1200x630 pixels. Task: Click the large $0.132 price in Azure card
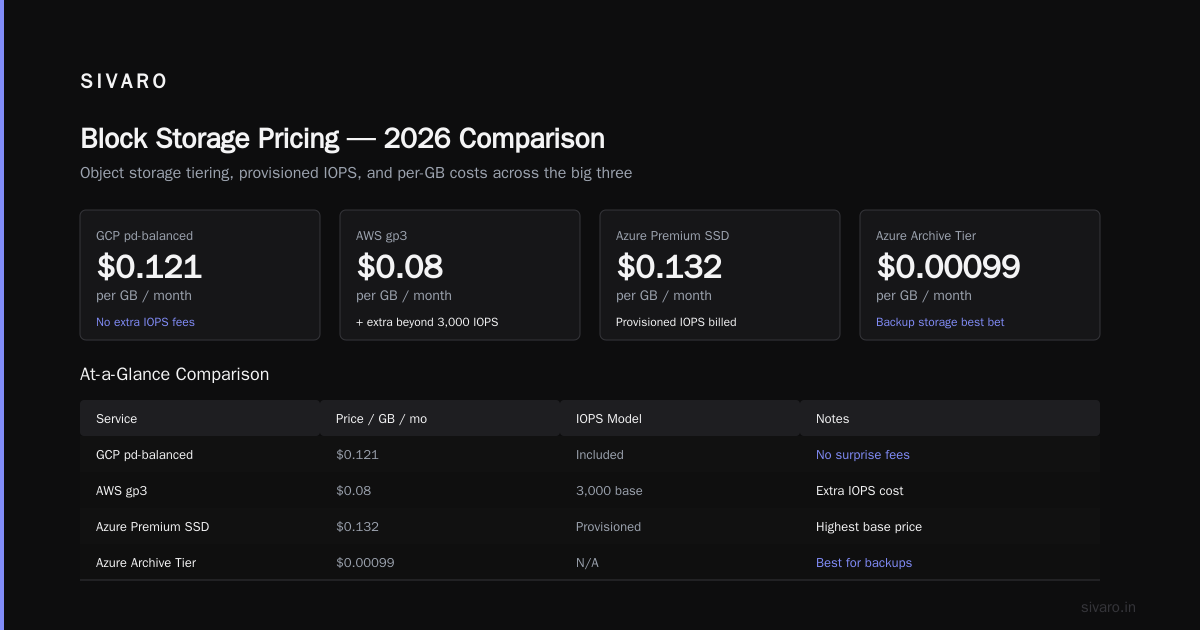click(x=669, y=266)
